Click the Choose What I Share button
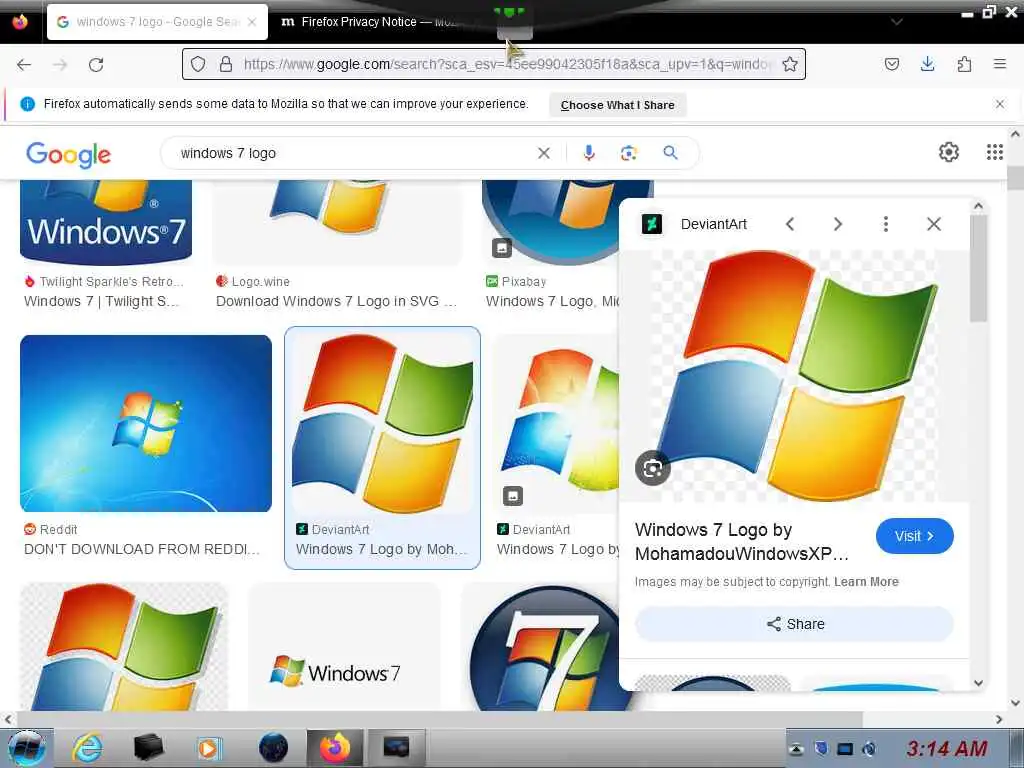The image size is (1024, 768). pos(617,104)
